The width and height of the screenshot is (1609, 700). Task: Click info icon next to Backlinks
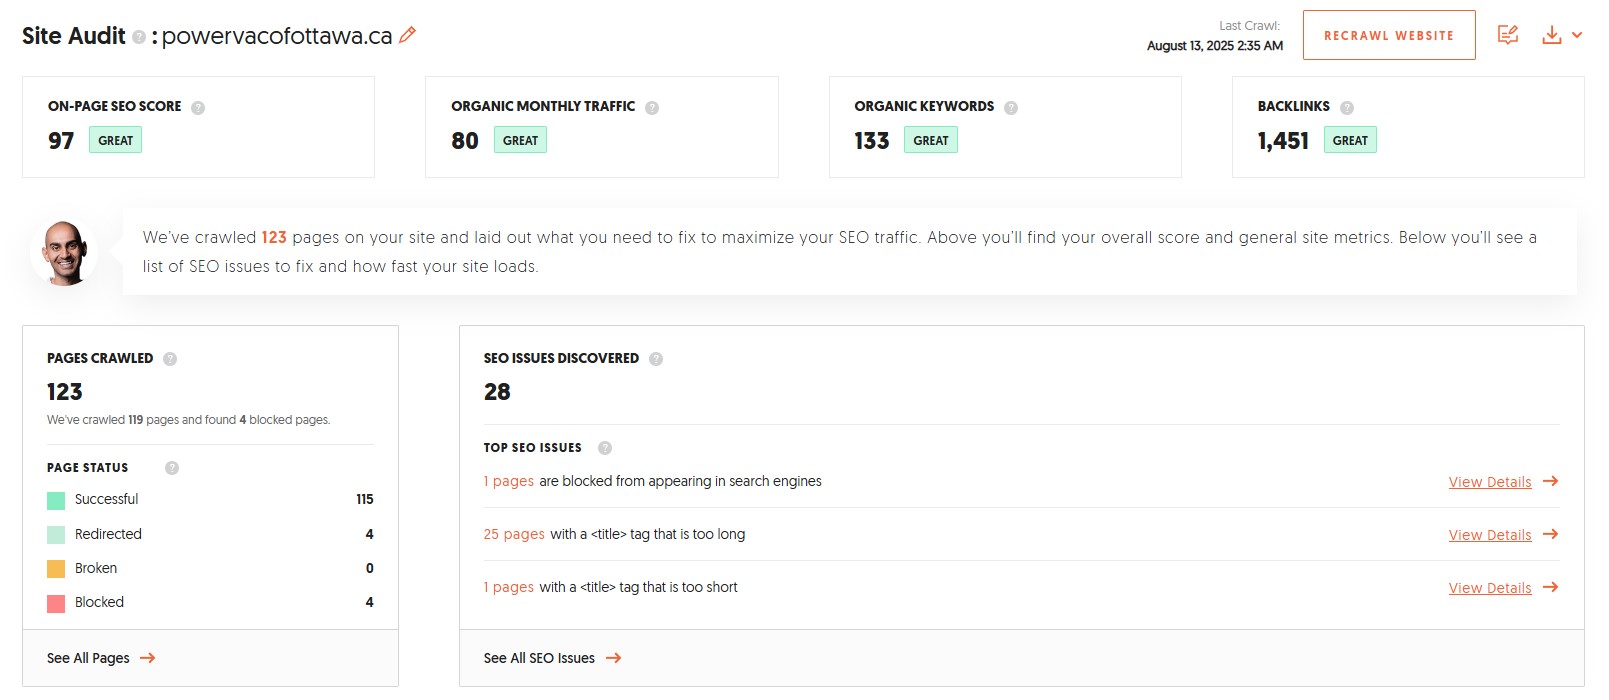click(1347, 108)
